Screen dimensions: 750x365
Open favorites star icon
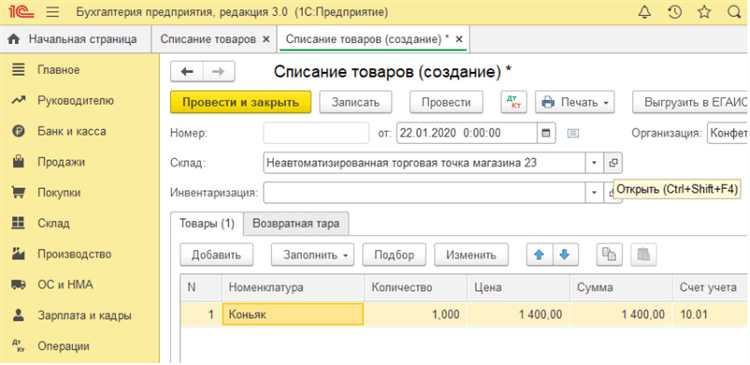pos(704,12)
